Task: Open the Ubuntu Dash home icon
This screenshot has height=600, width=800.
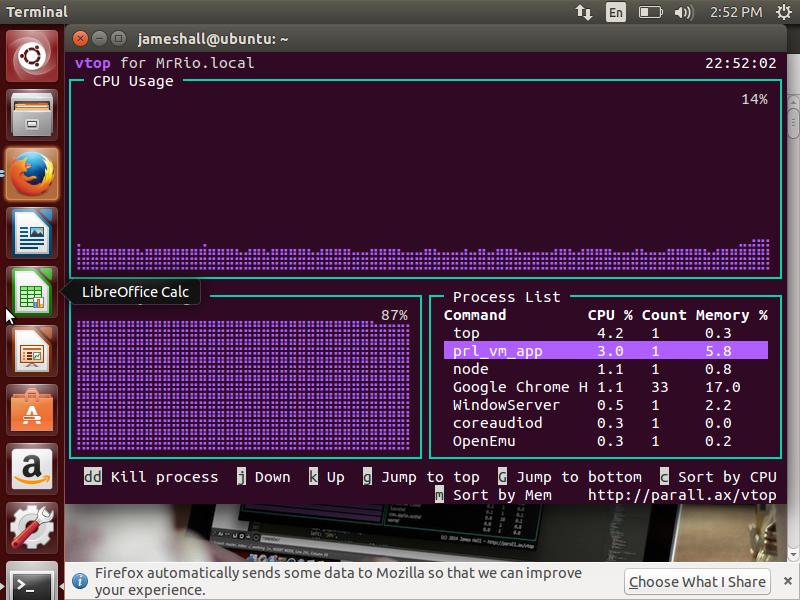Action: click(x=32, y=56)
